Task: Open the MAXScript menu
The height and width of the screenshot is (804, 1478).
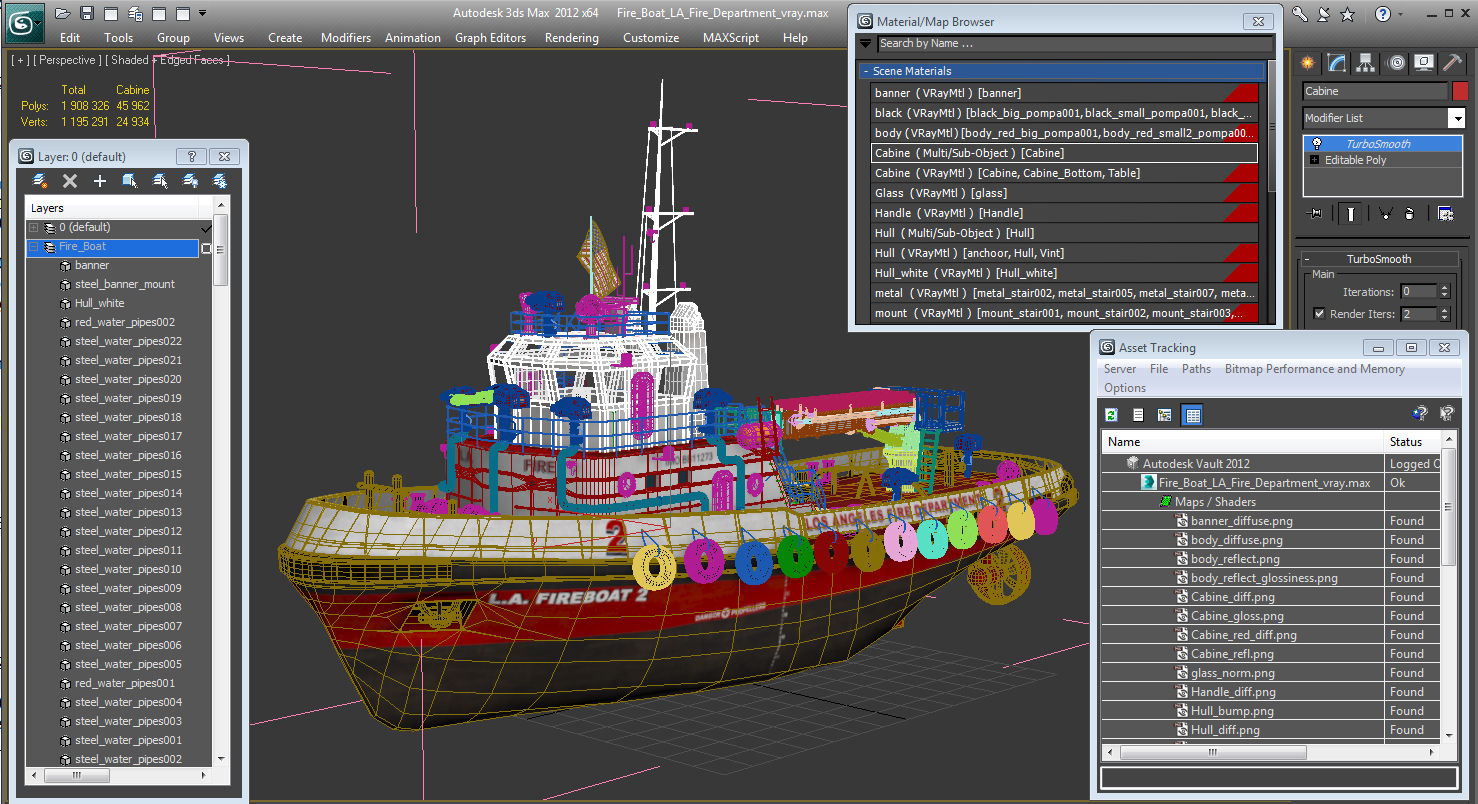Action: 731,38
